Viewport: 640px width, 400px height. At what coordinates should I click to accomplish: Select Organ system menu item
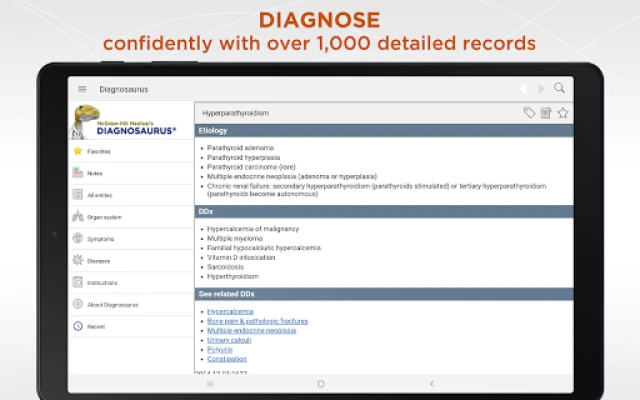131,217
